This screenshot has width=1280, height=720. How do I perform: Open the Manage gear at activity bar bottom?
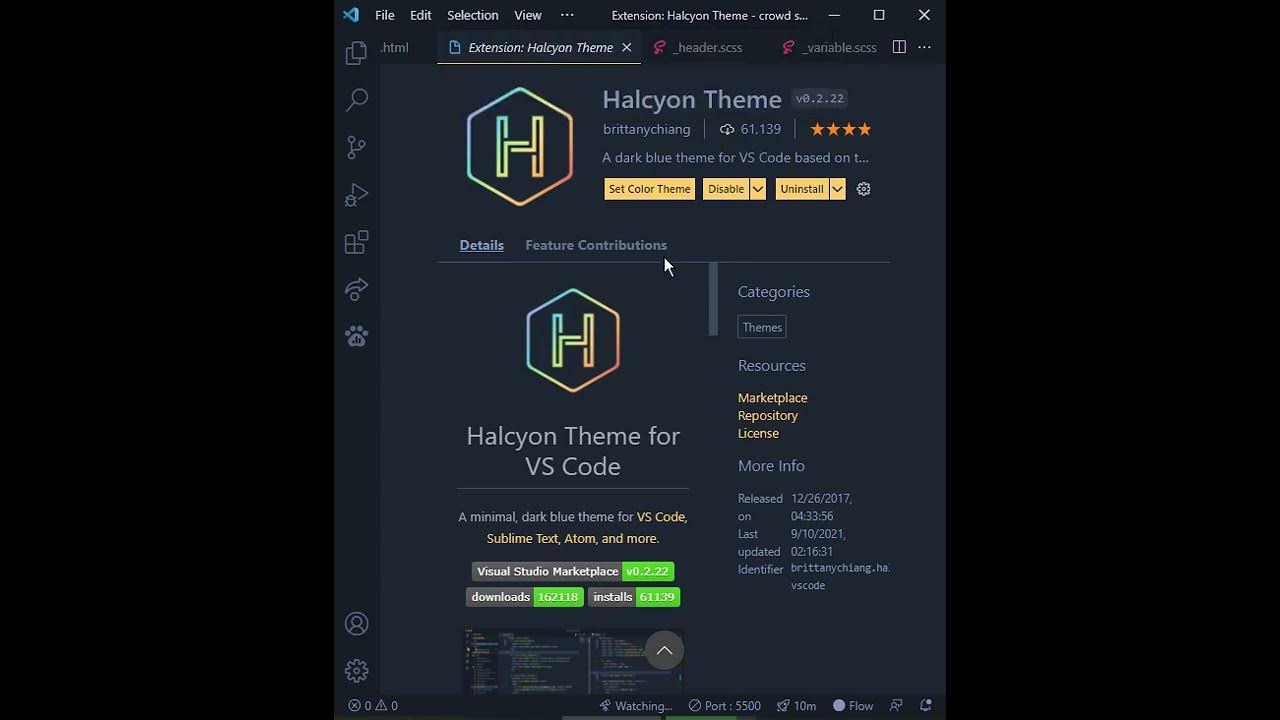click(x=356, y=671)
